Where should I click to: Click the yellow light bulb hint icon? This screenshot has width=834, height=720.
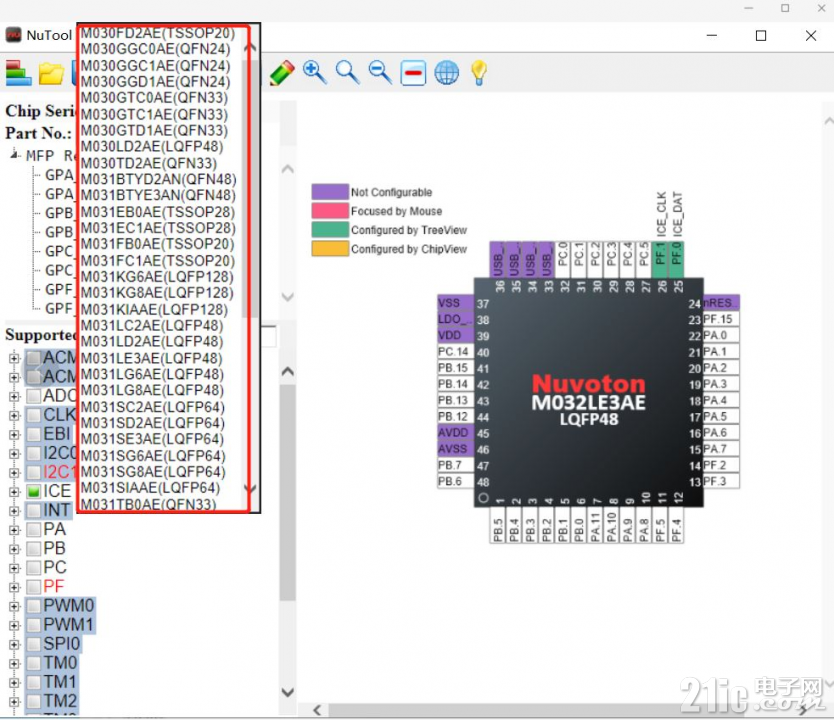coord(479,73)
